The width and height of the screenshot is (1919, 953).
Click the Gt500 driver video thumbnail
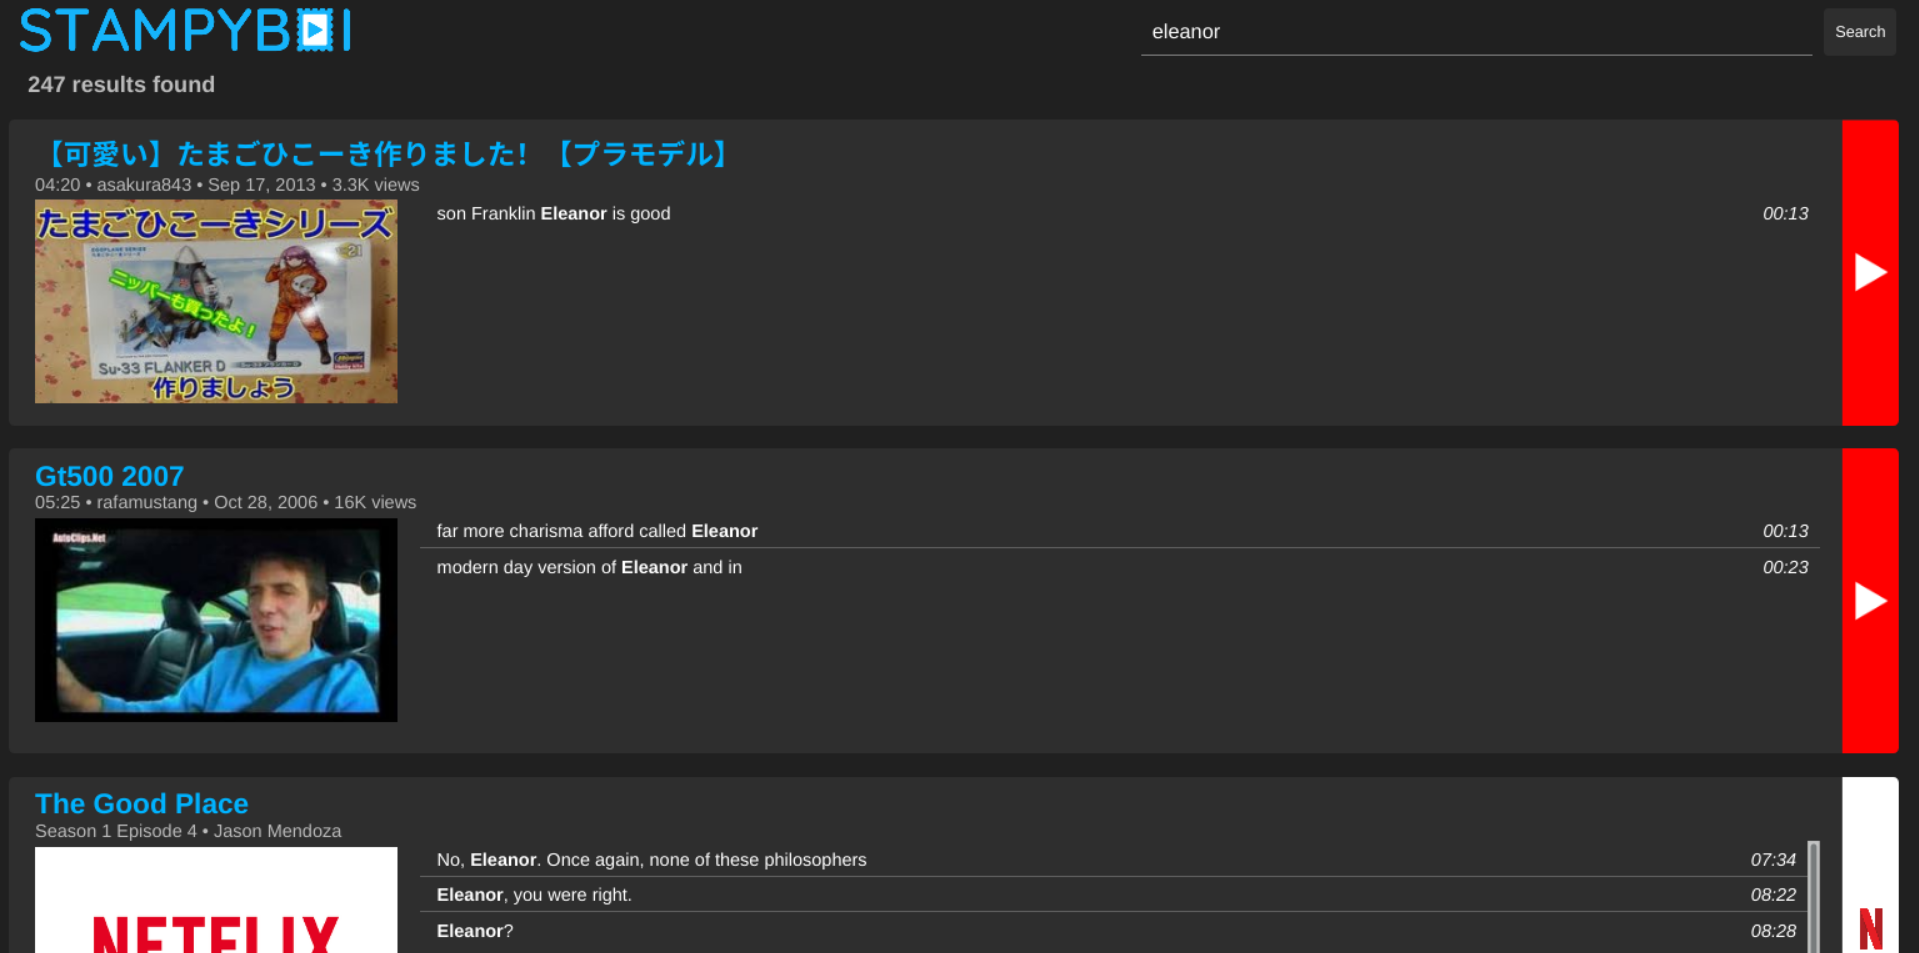click(x=216, y=620)
